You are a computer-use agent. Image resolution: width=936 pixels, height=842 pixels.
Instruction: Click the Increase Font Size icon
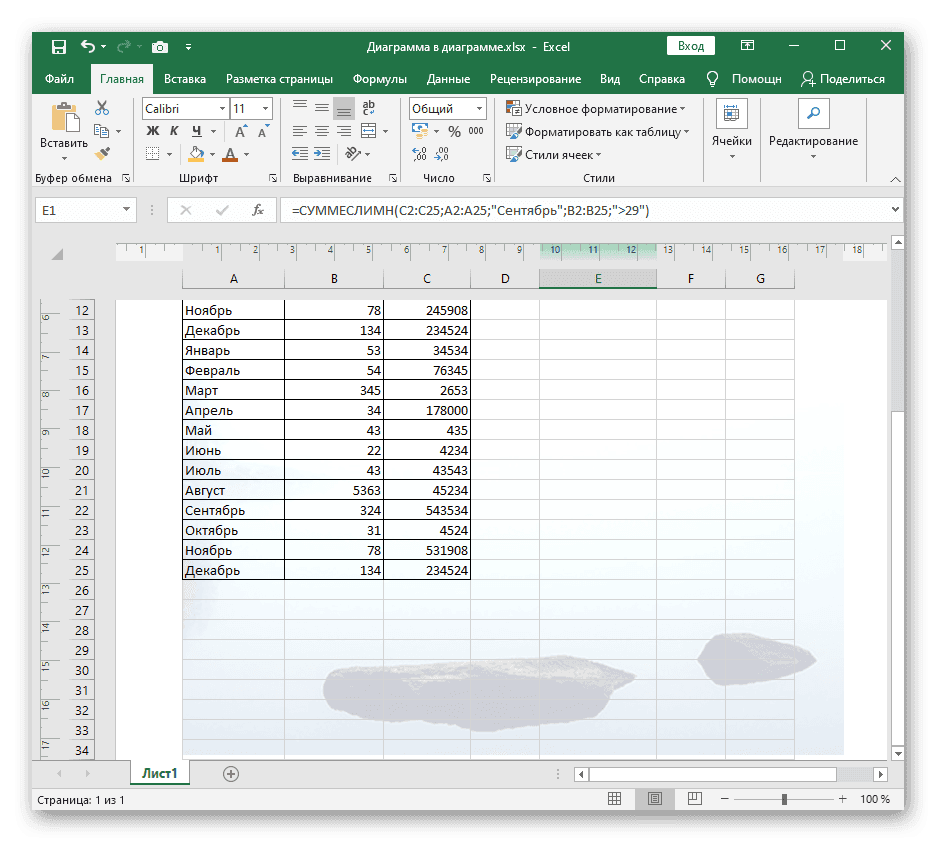(241, 131)
